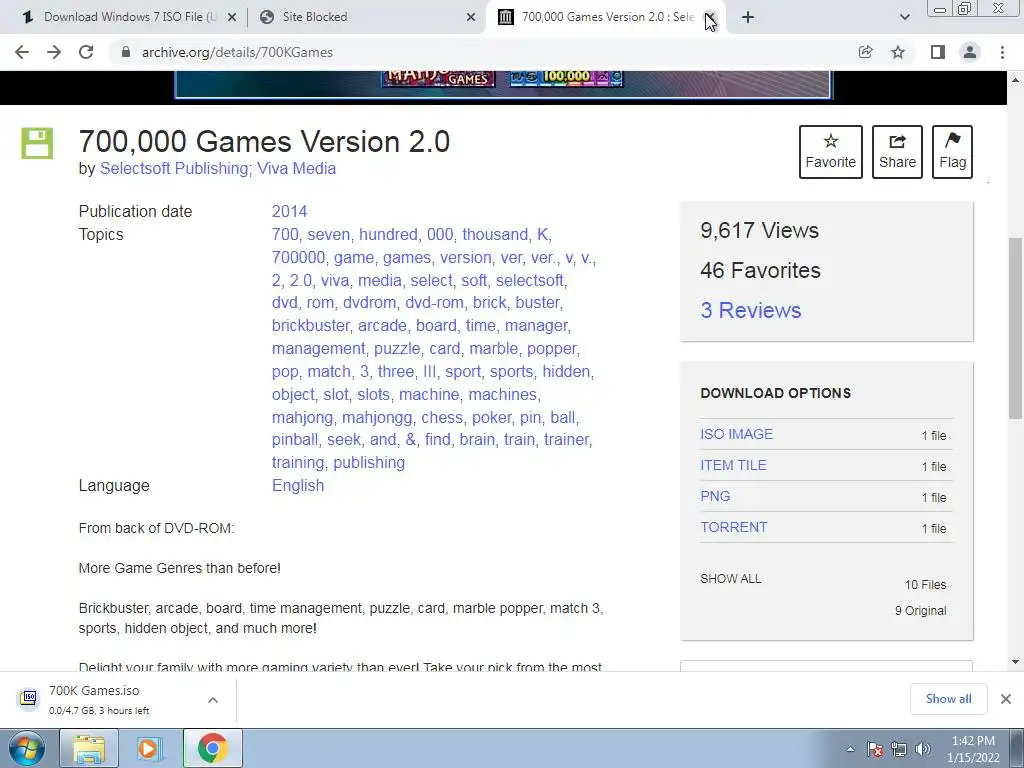Open Windows Media Player from taskbar

[x=148, y=748]
